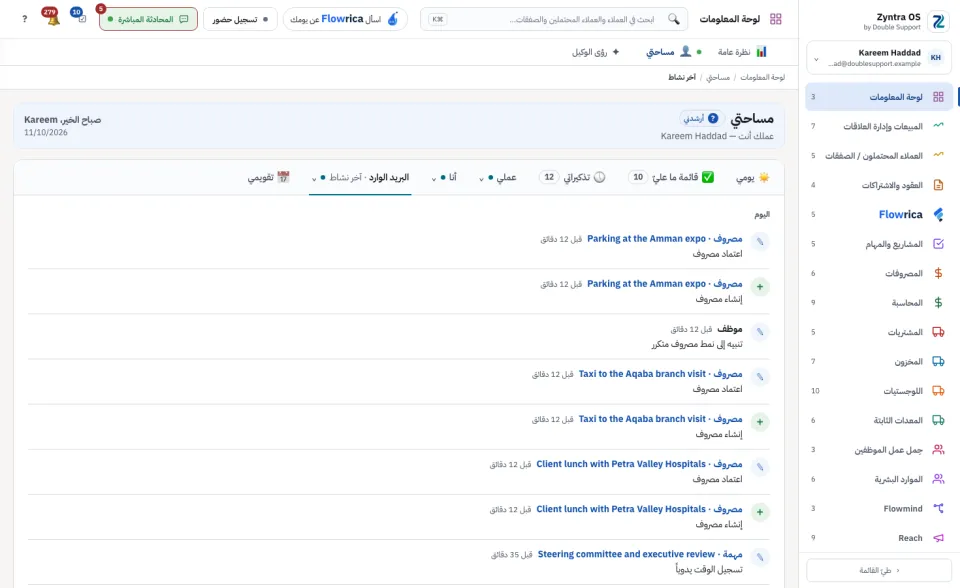Click the Flowmind branch icon
The height and width of the screenshot is (588, 960).
(x=938, y=508)
